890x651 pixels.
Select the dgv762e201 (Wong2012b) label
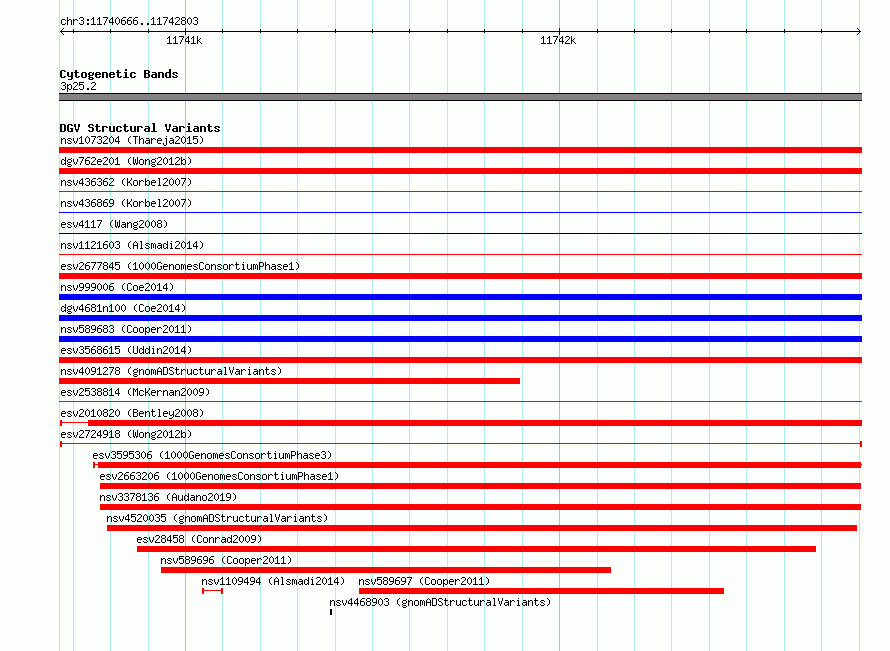coord(126,161)
